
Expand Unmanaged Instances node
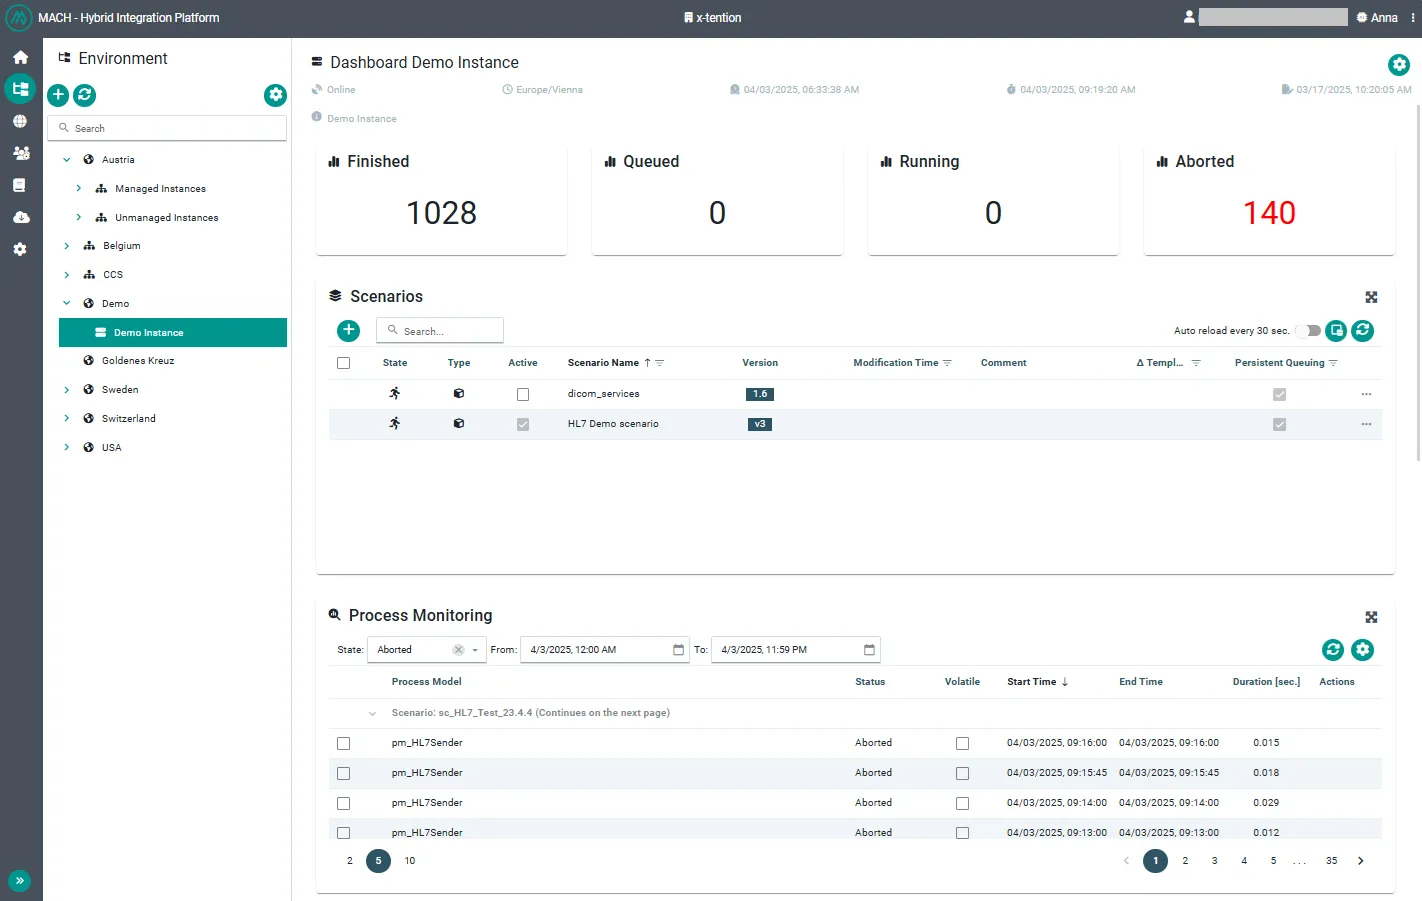point(79,217)
